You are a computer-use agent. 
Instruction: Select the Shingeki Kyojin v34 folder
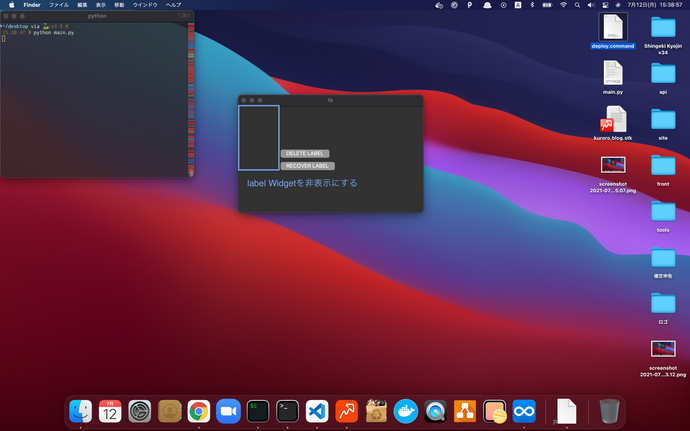[x=663, y=34]
